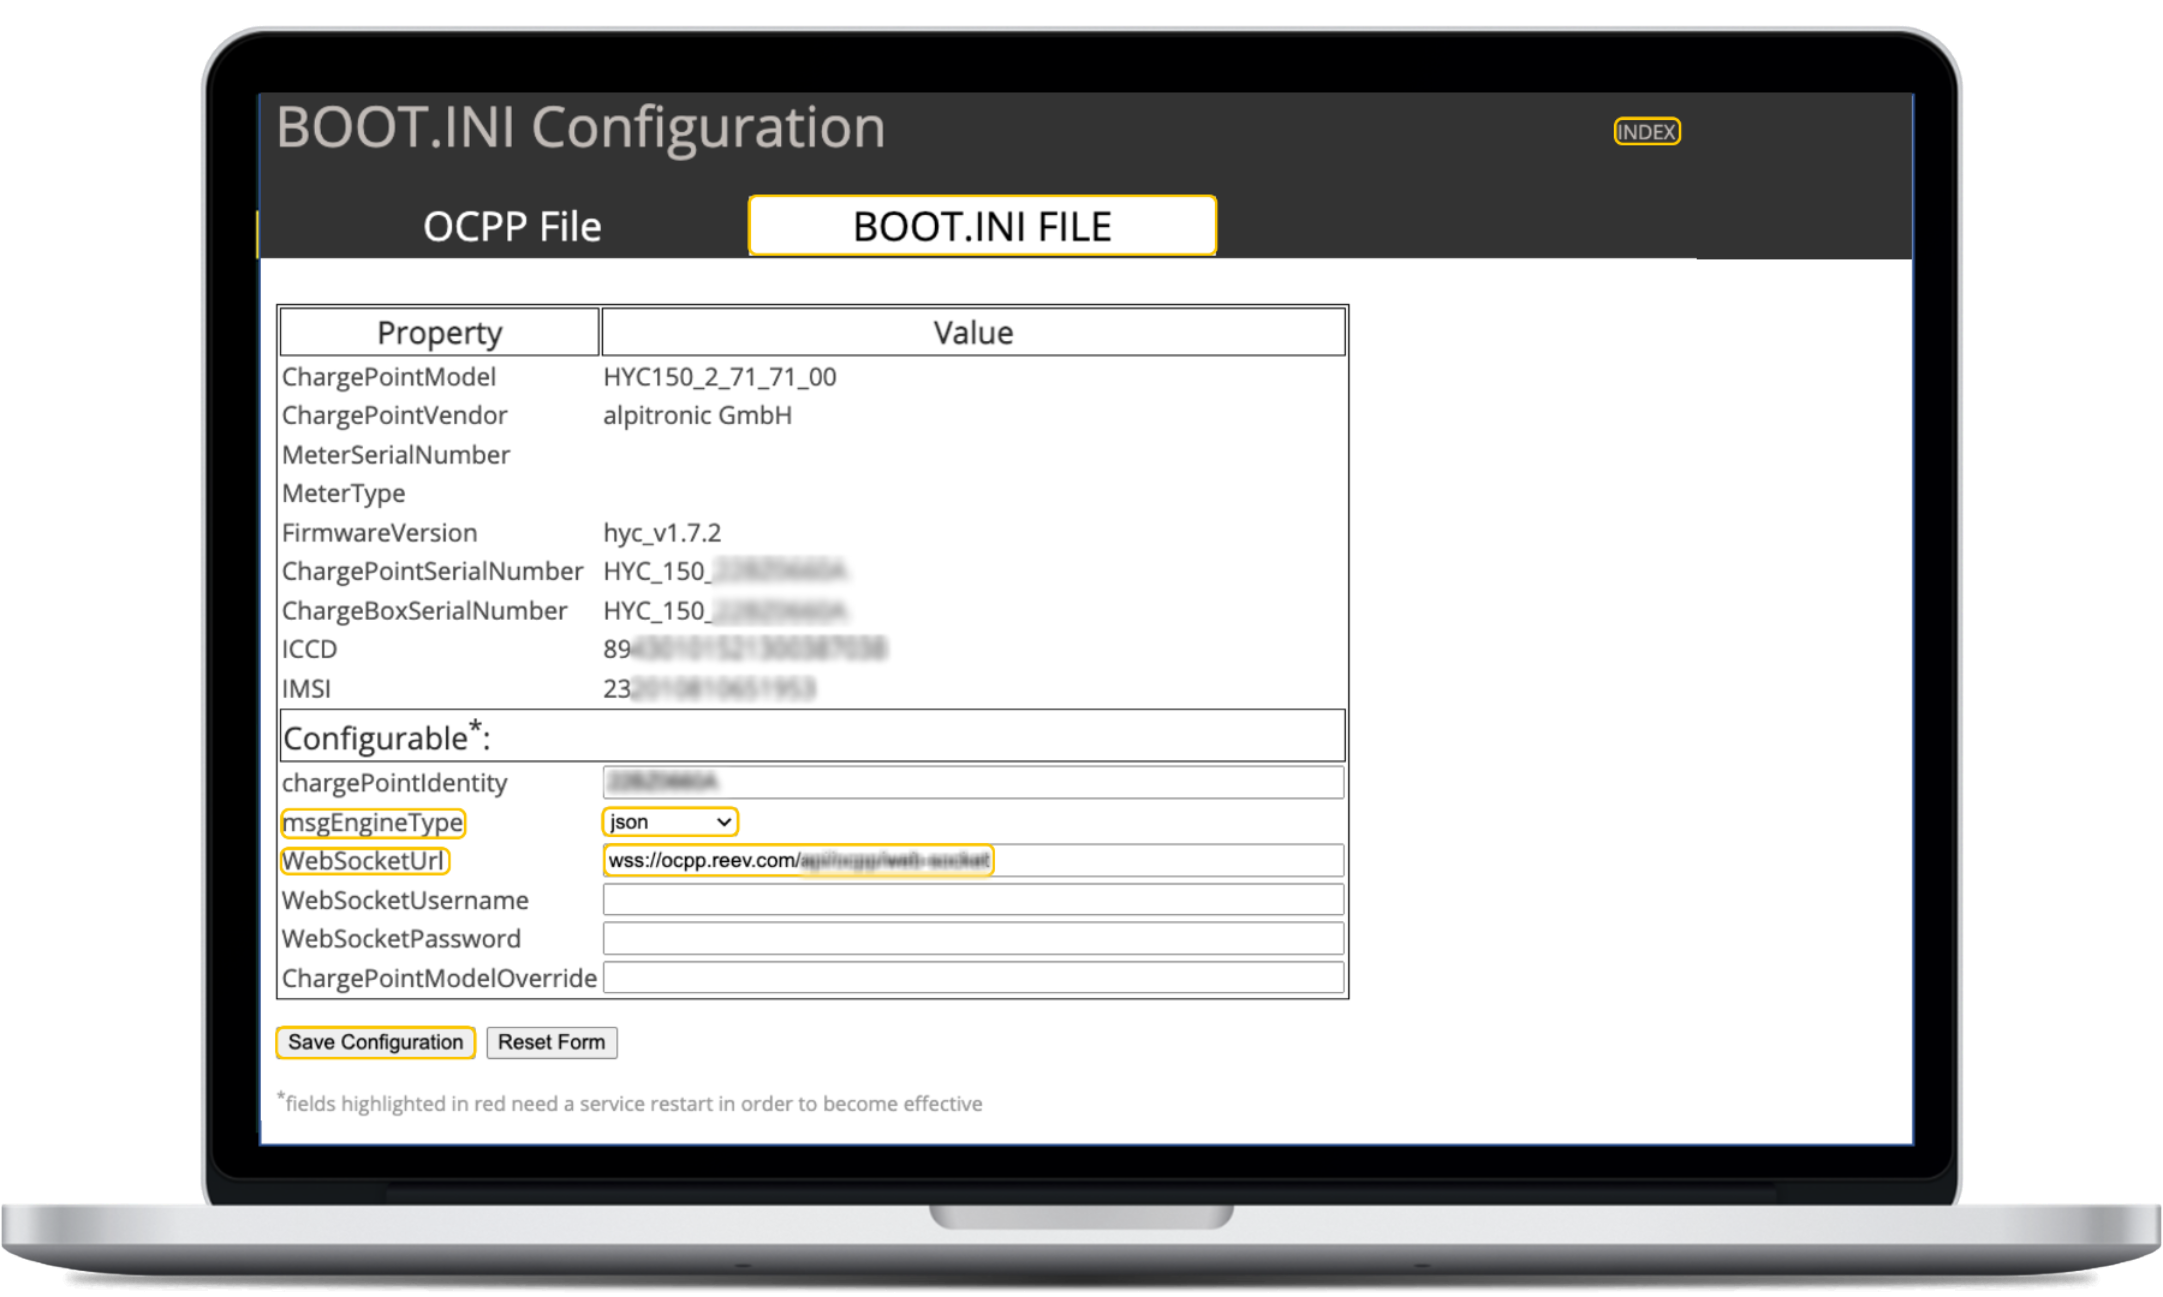Click the ChargePointVendor value alpitronic GmbH
This screenshot has height=1297, width=2163.
697,415
